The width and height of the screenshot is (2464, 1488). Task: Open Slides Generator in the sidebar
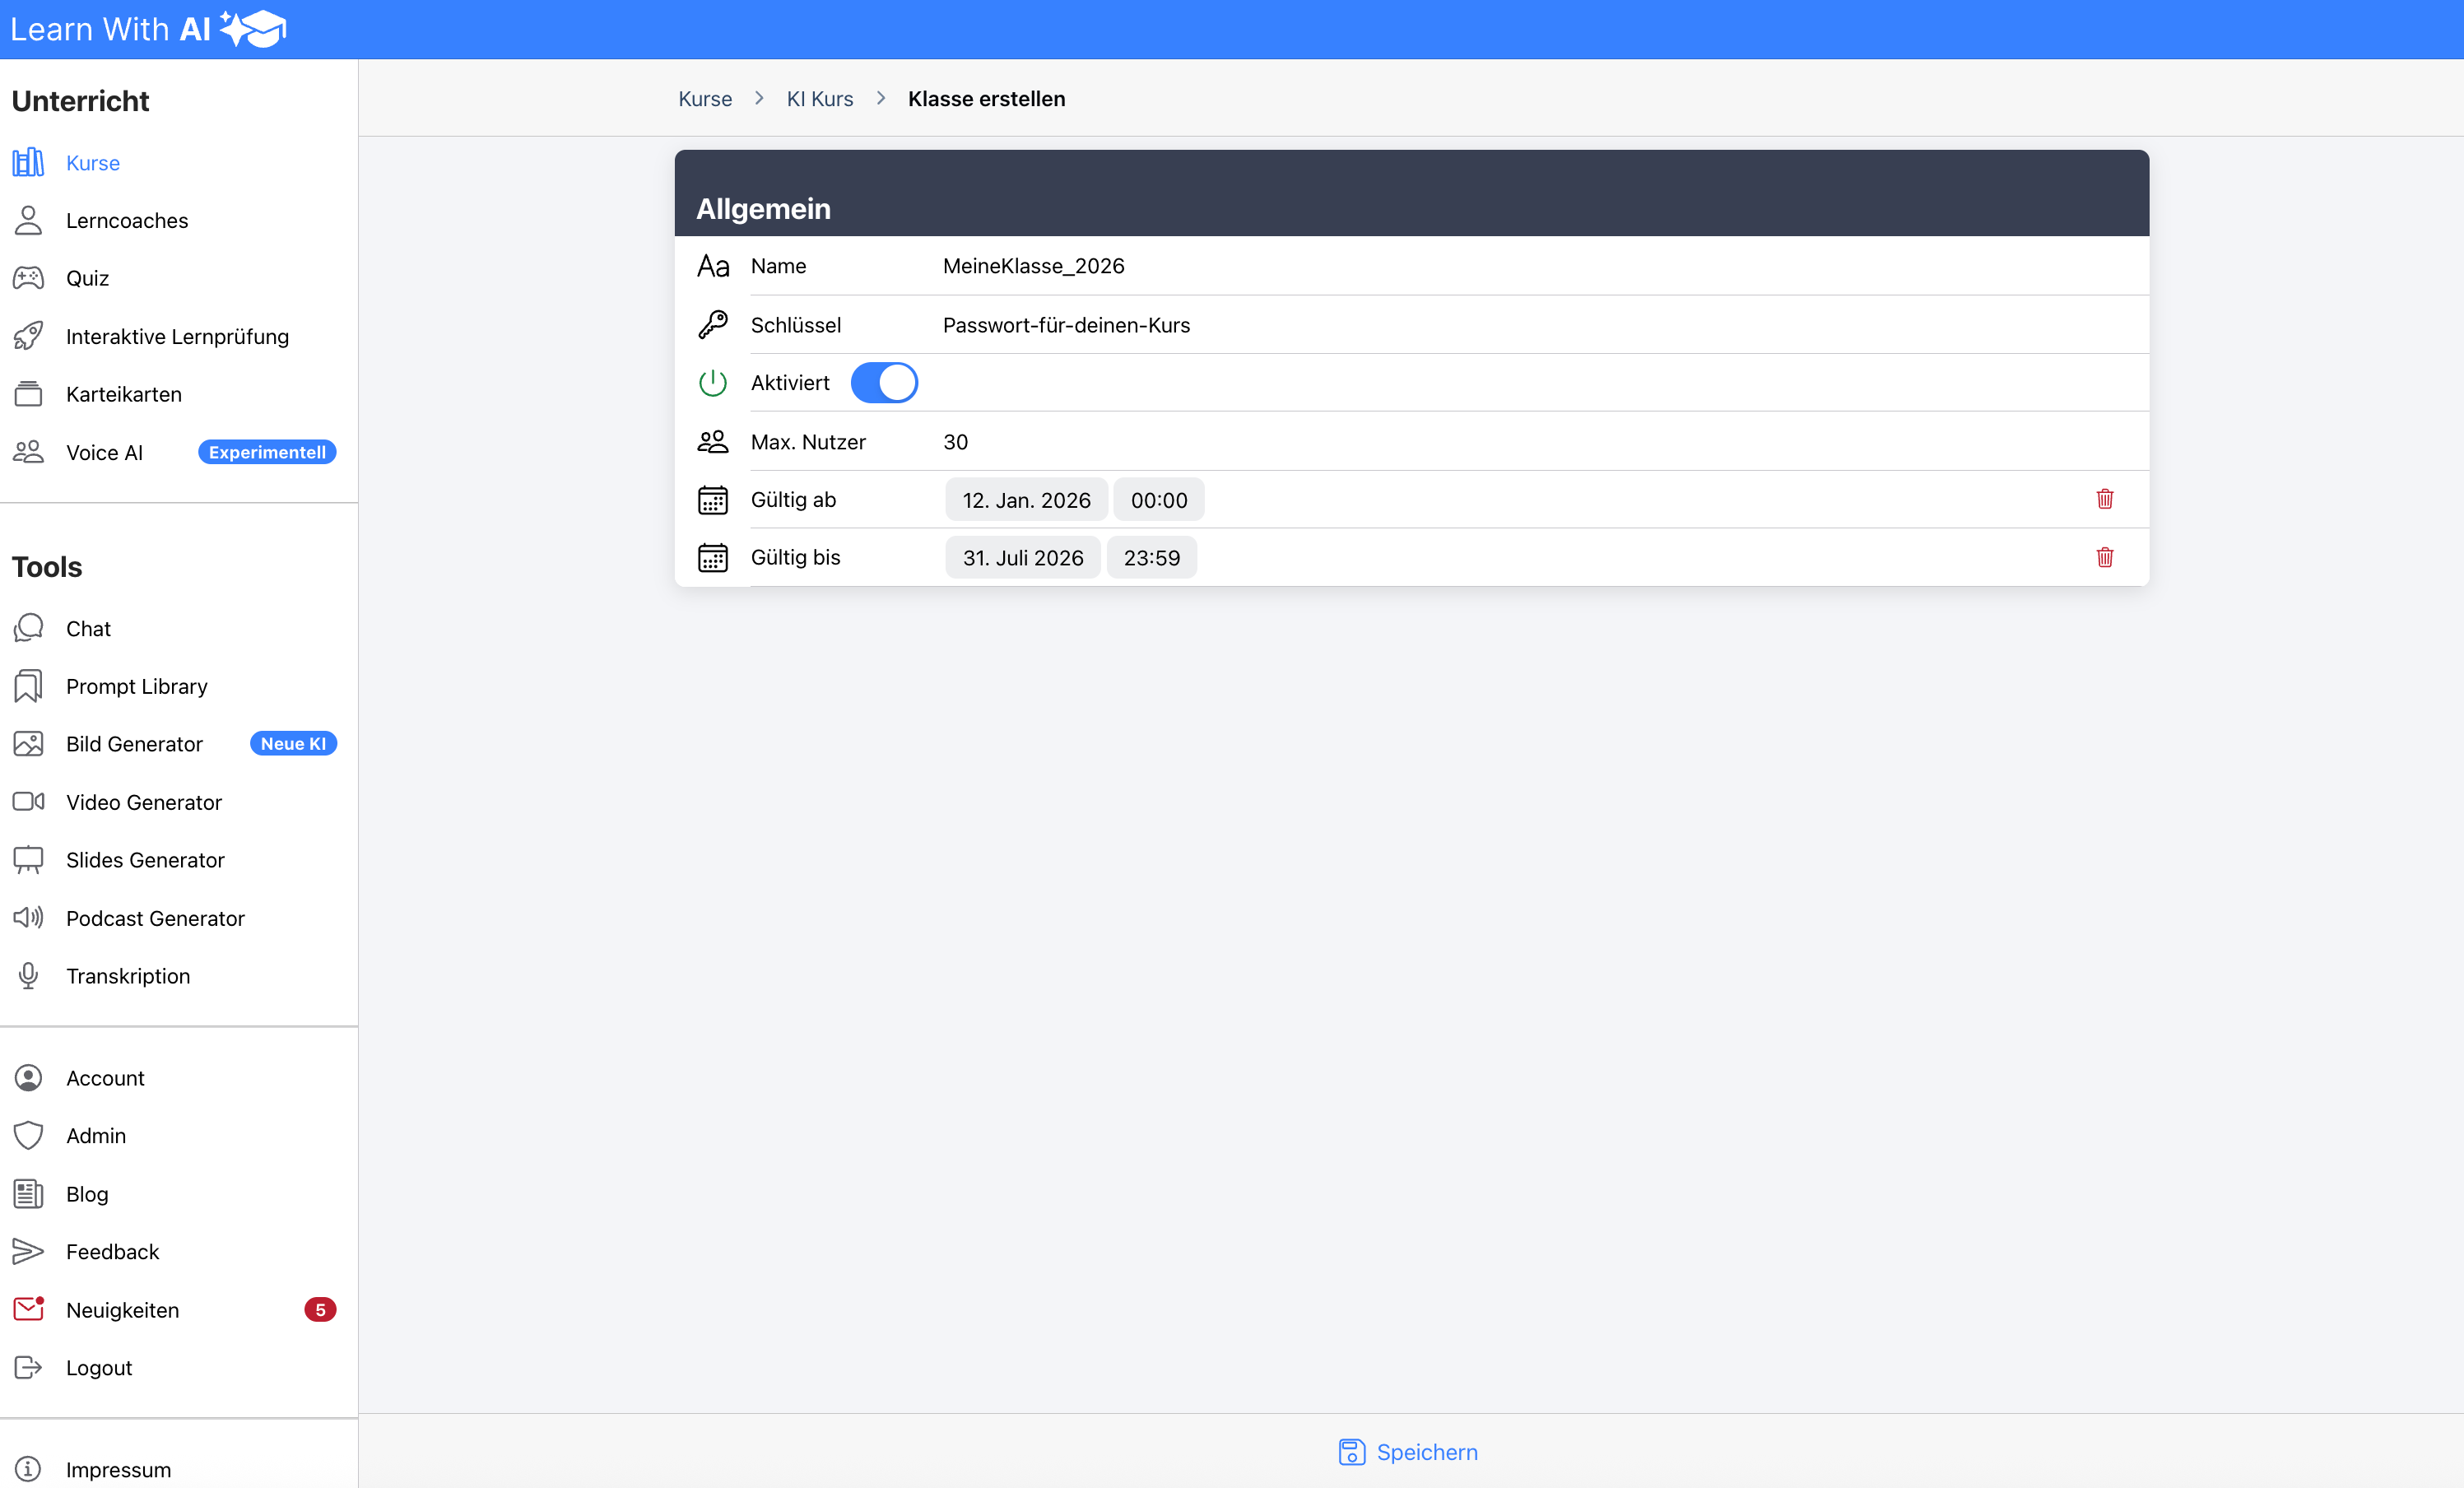(145, 860)
